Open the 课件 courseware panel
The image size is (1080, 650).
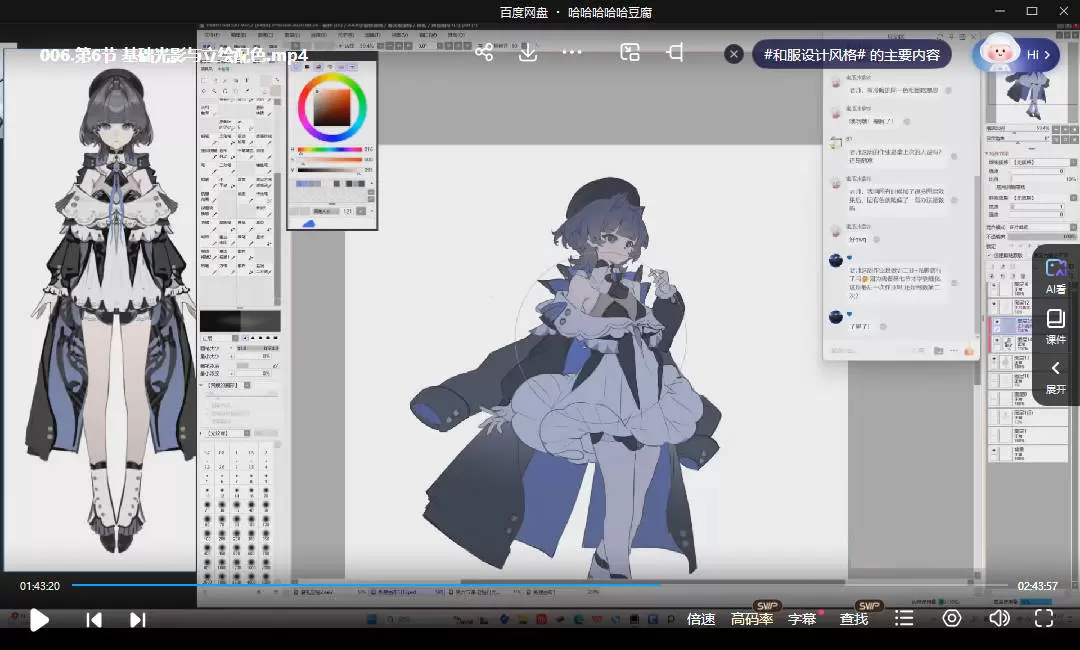[x=1055, y=326]
